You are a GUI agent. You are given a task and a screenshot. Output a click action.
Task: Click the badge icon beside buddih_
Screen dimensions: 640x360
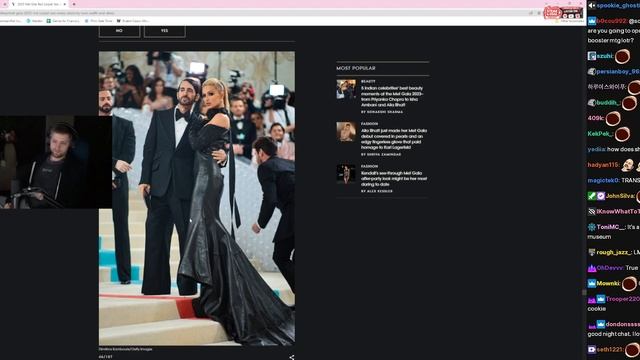coord(592,103)
